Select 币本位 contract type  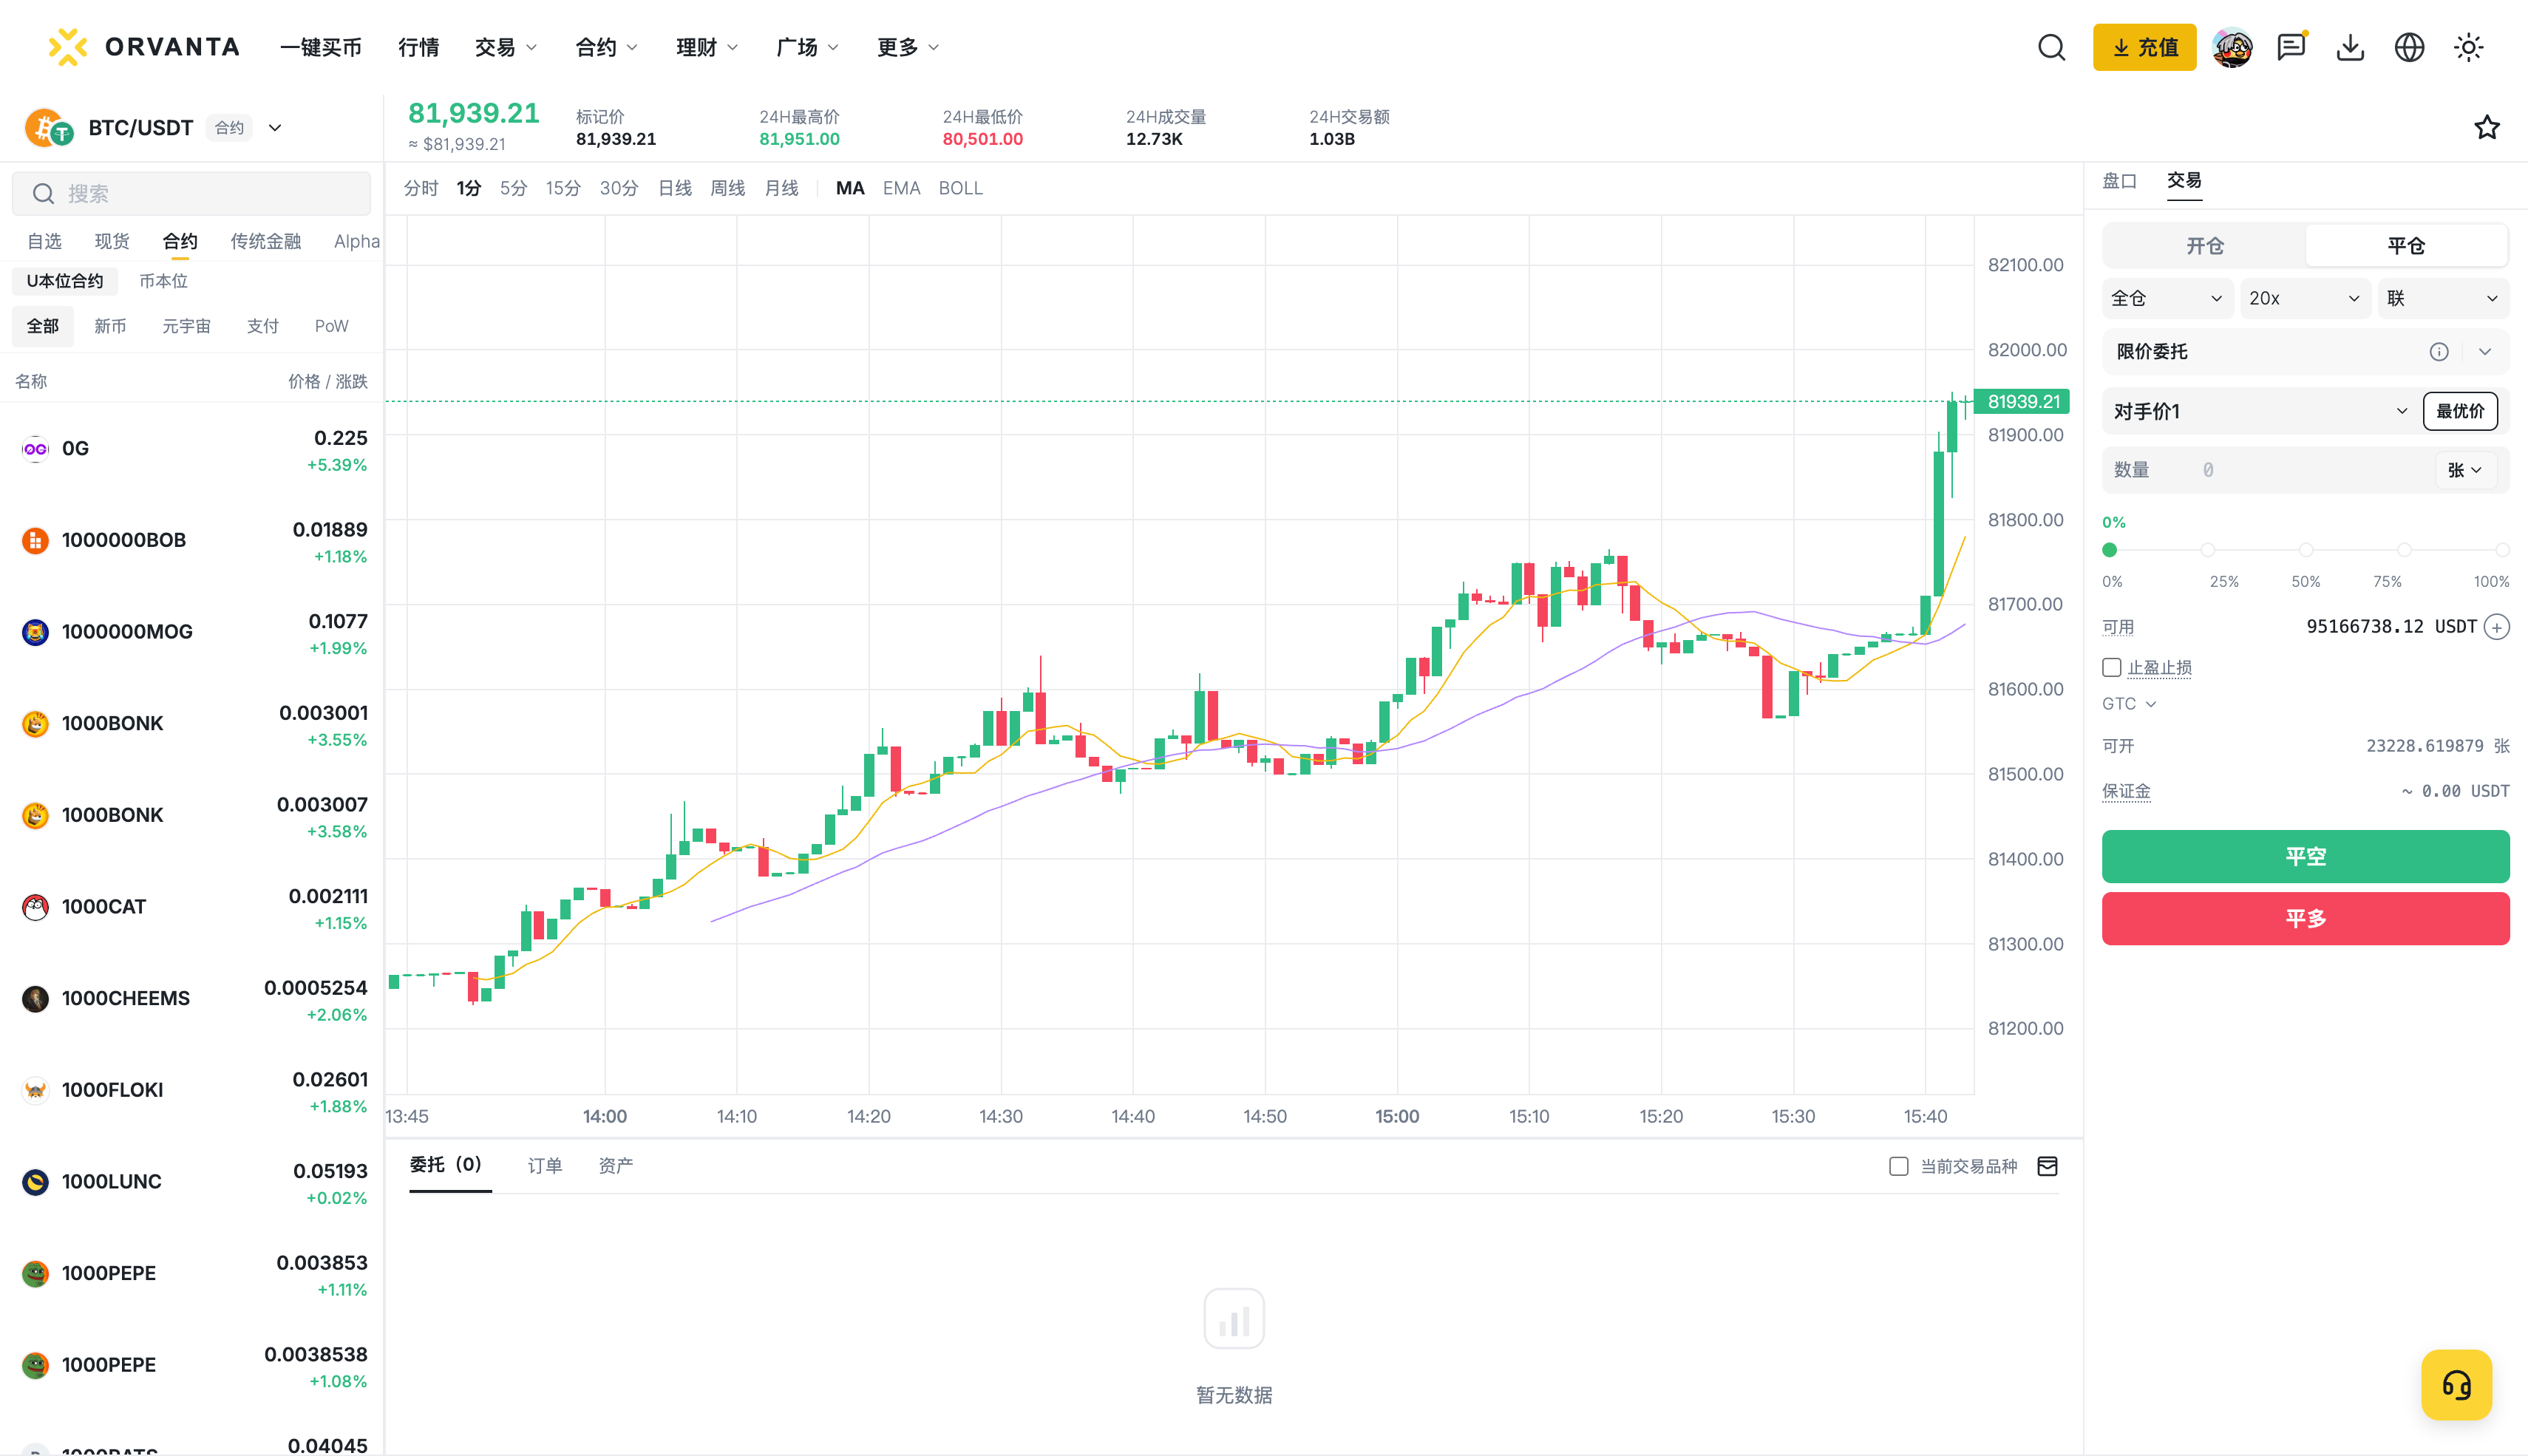163,281
